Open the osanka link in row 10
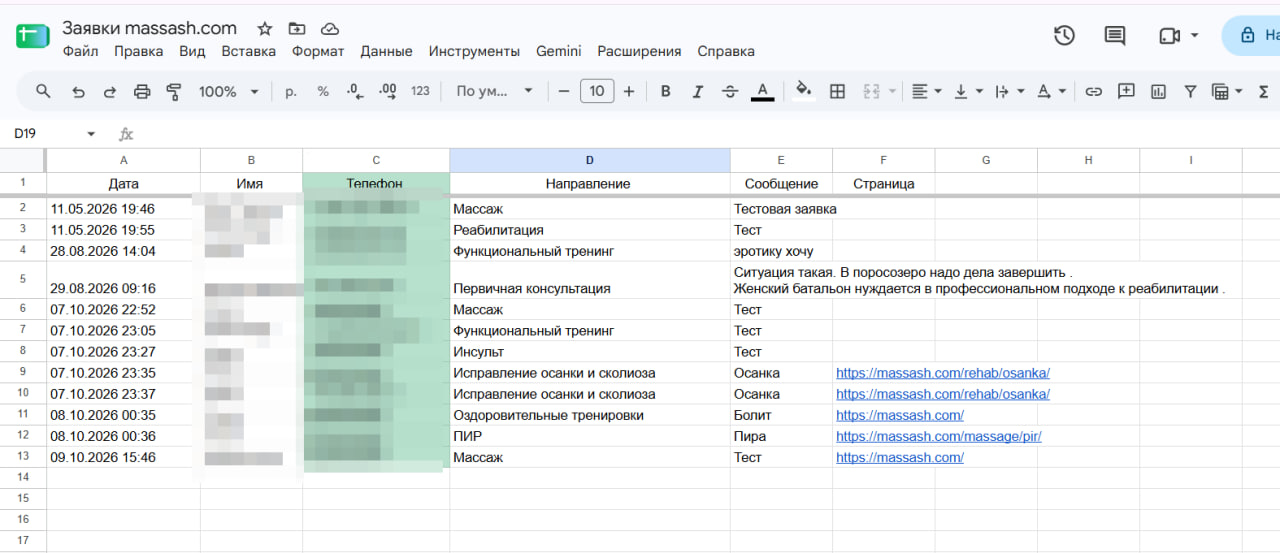This screenshot has height=553, width=1280. coord(943,394)
